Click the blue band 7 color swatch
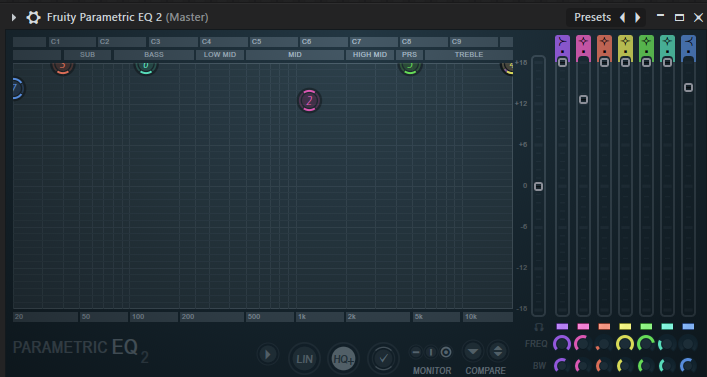Viewport: 707px width, 377px height. click(x=689, y=326)
